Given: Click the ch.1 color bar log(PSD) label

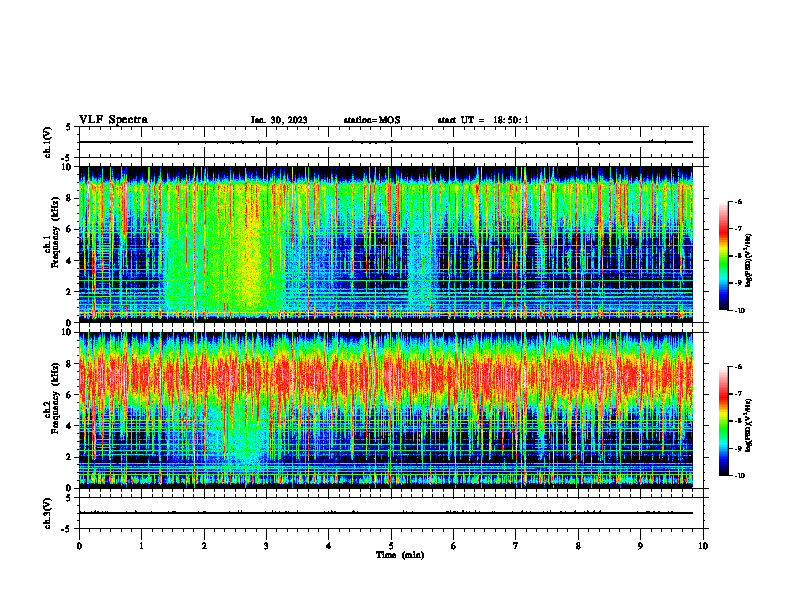Looking at the screenshot, I should (x=749, y=261).
